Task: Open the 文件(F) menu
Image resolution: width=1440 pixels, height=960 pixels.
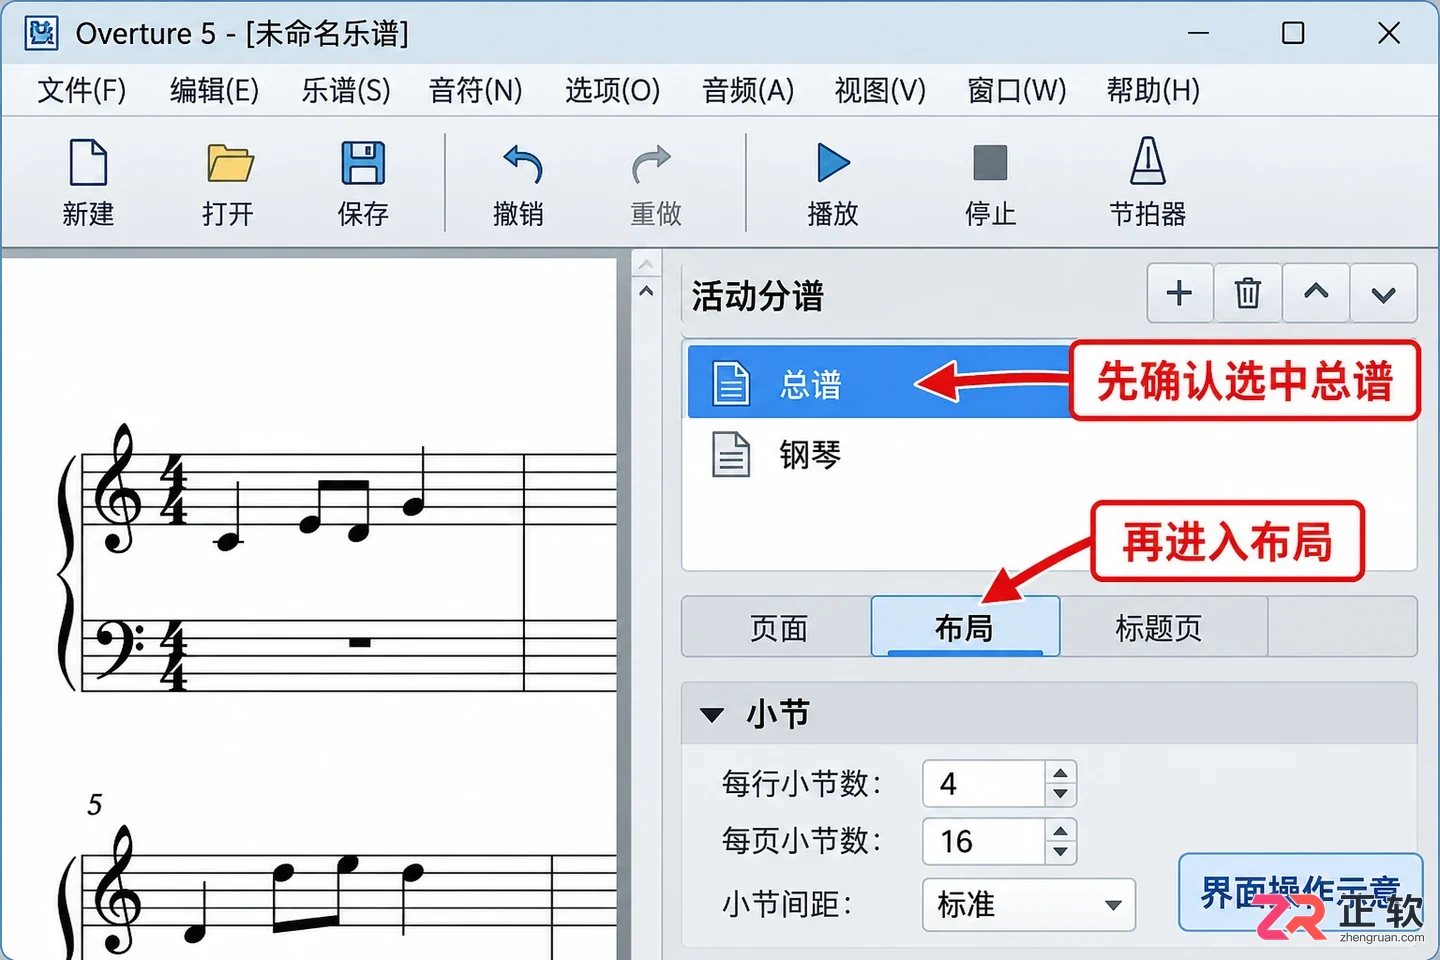Action: tap(82, 90)
